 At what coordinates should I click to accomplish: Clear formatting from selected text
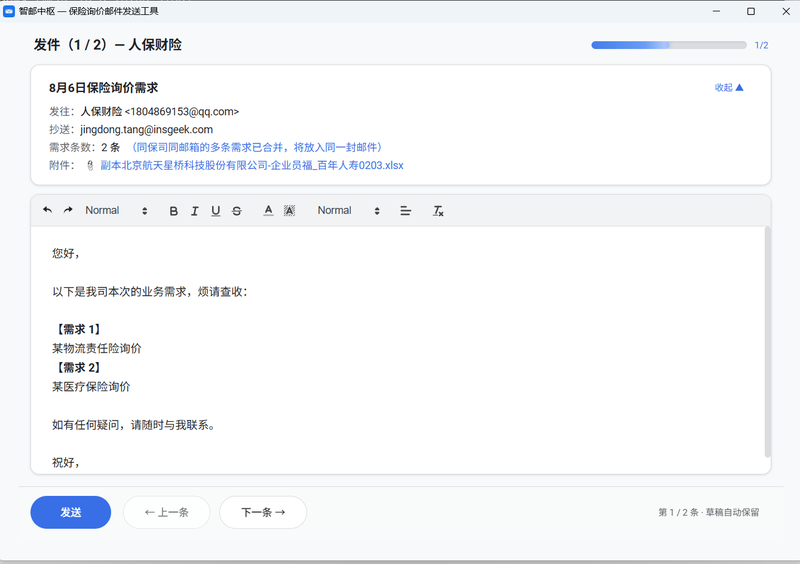pyautogui.click(x=438, y=211)
